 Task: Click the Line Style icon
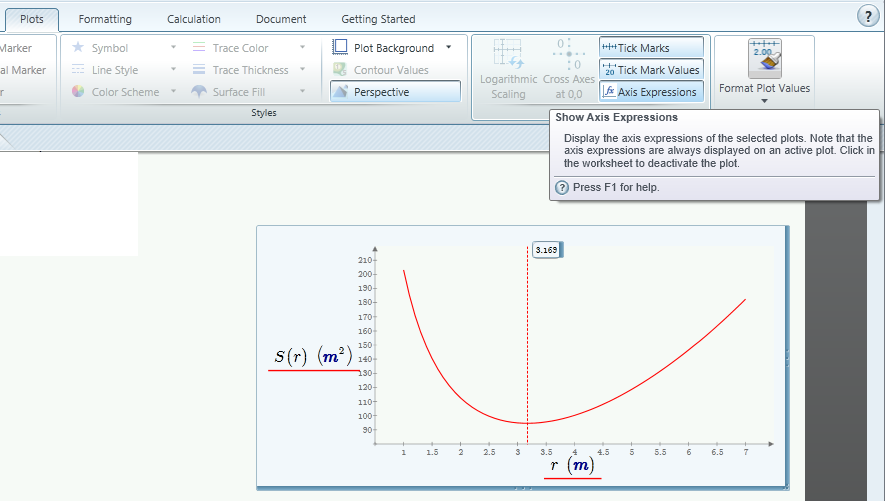78,69
